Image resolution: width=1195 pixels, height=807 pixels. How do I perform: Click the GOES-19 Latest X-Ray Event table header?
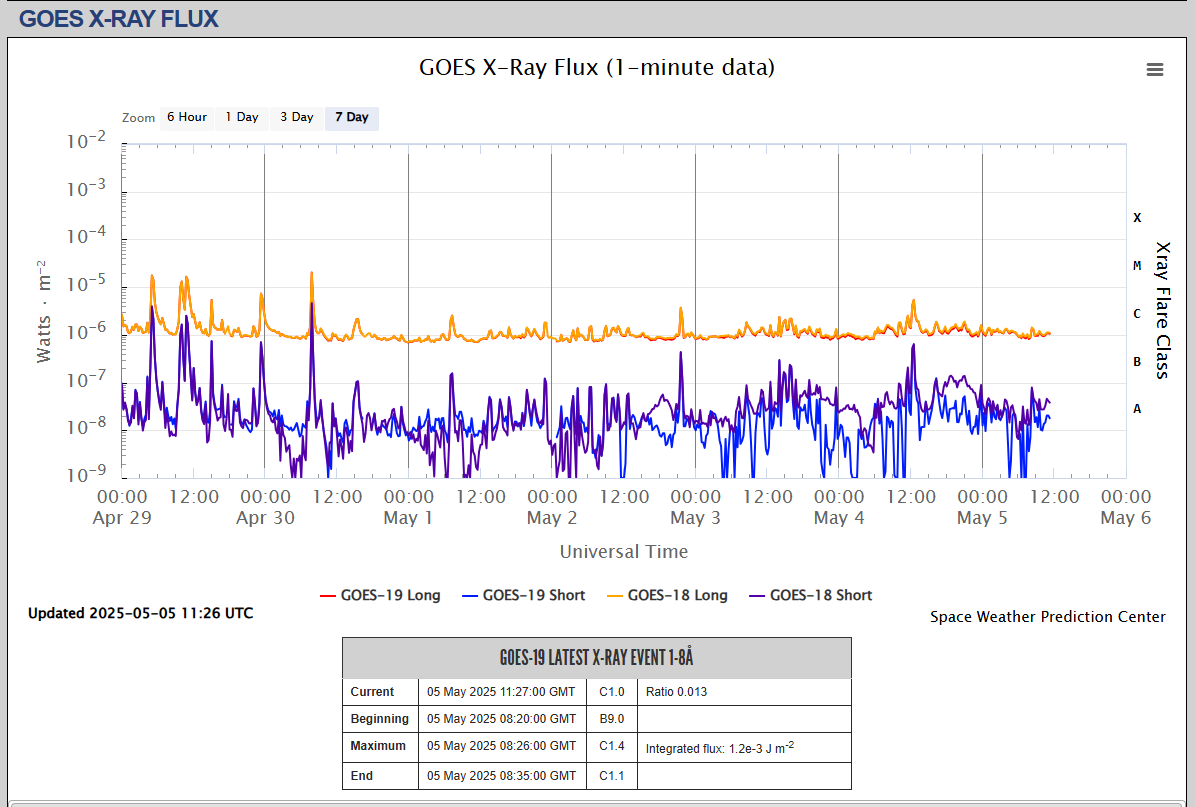point(597,658)
